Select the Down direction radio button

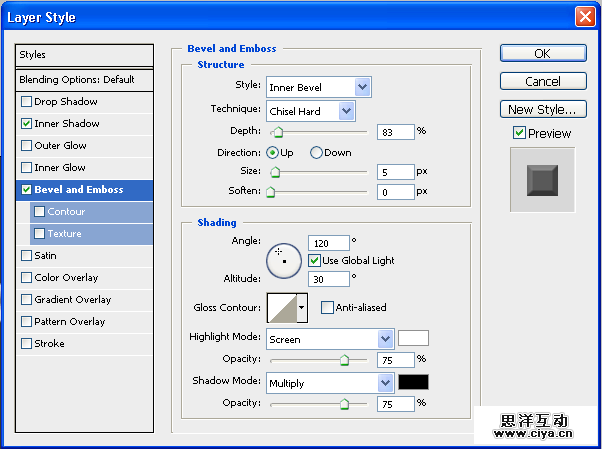316,153
